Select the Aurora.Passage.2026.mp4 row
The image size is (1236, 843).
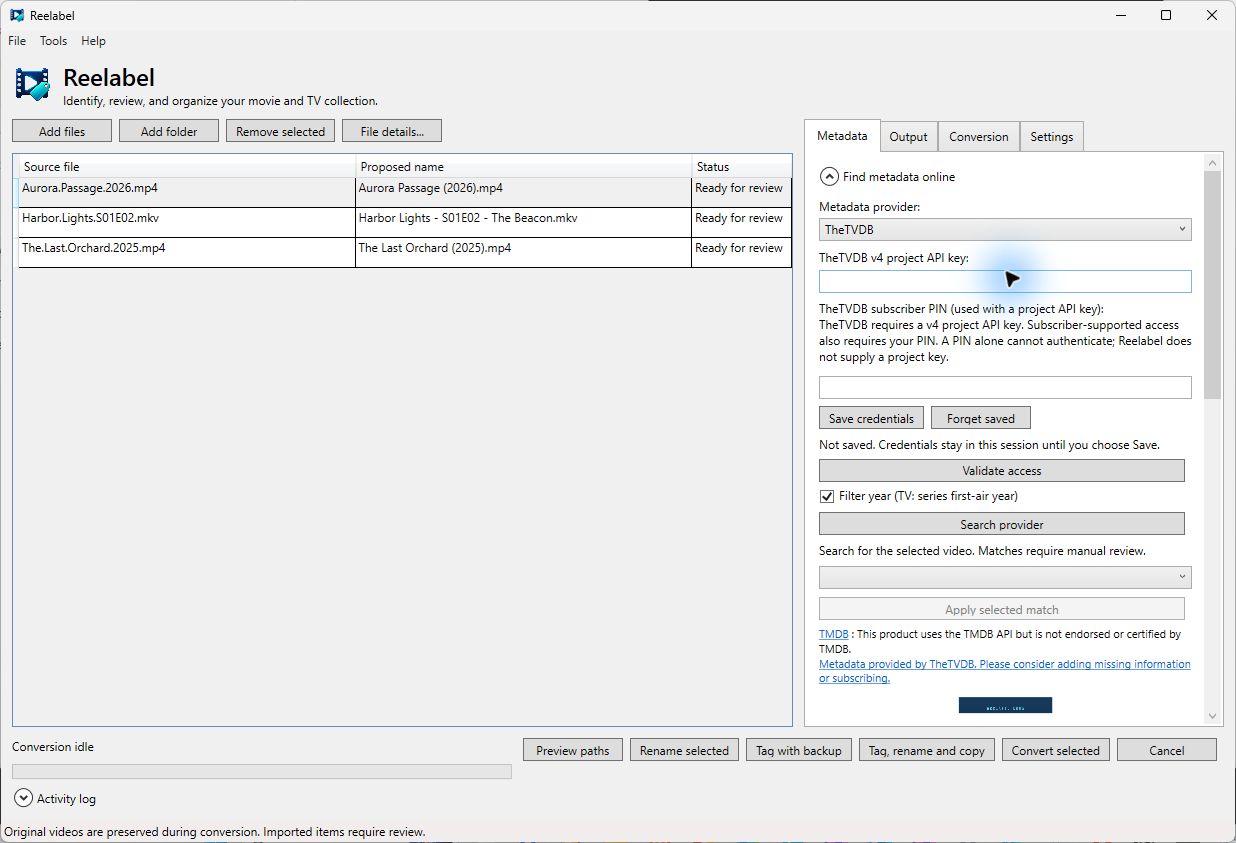(405, 193)
